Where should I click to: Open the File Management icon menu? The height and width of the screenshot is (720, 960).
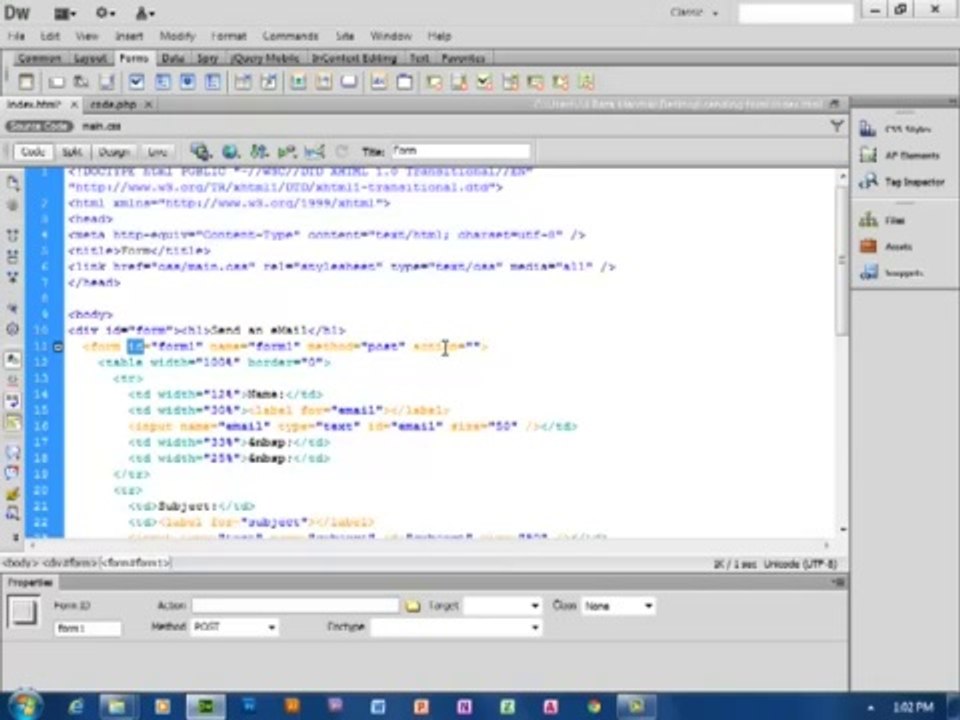[x=259, y=151]
